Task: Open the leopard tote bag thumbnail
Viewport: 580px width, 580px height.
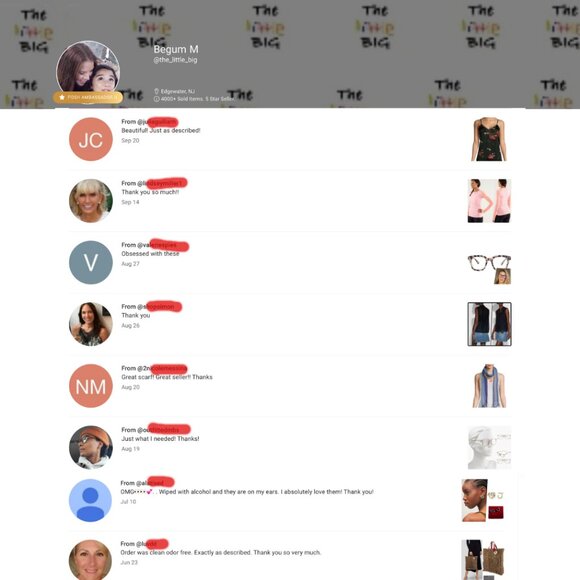Action: [483, 560]
